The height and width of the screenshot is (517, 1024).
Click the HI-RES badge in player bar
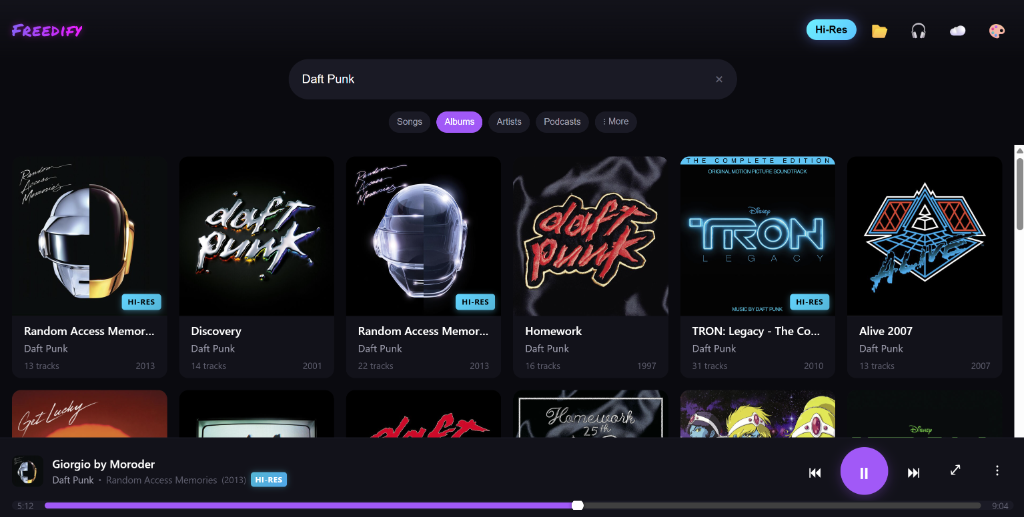point(269,480)
